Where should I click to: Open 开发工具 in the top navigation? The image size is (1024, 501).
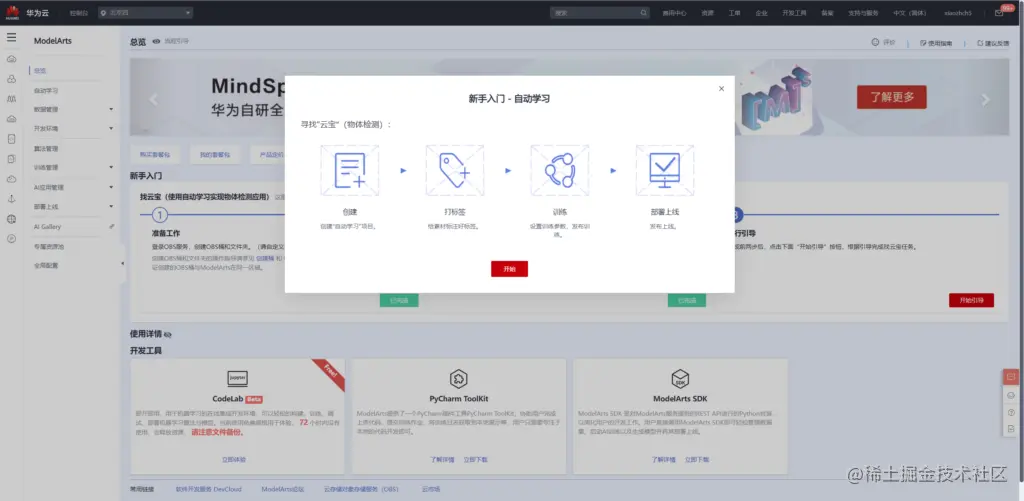(795, 13)
